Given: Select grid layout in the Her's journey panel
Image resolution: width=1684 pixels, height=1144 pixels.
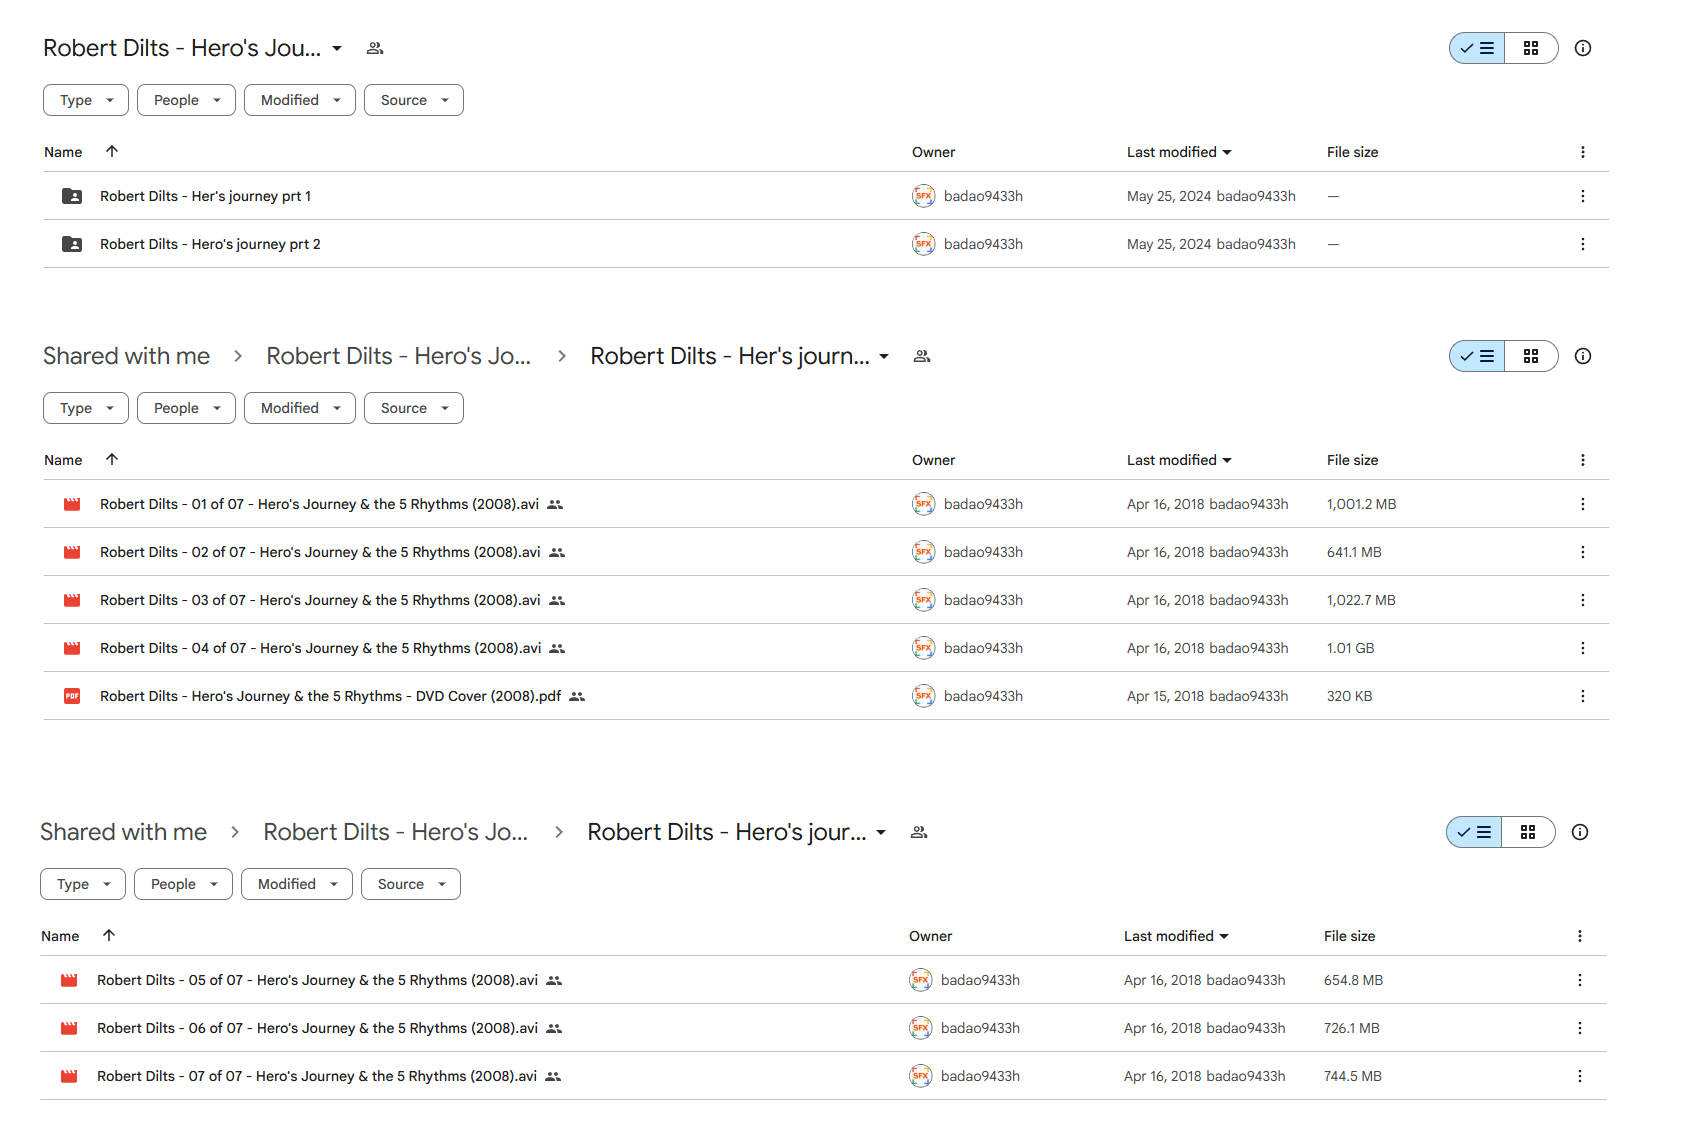Looking at the screenshot, I should 1531,356.
